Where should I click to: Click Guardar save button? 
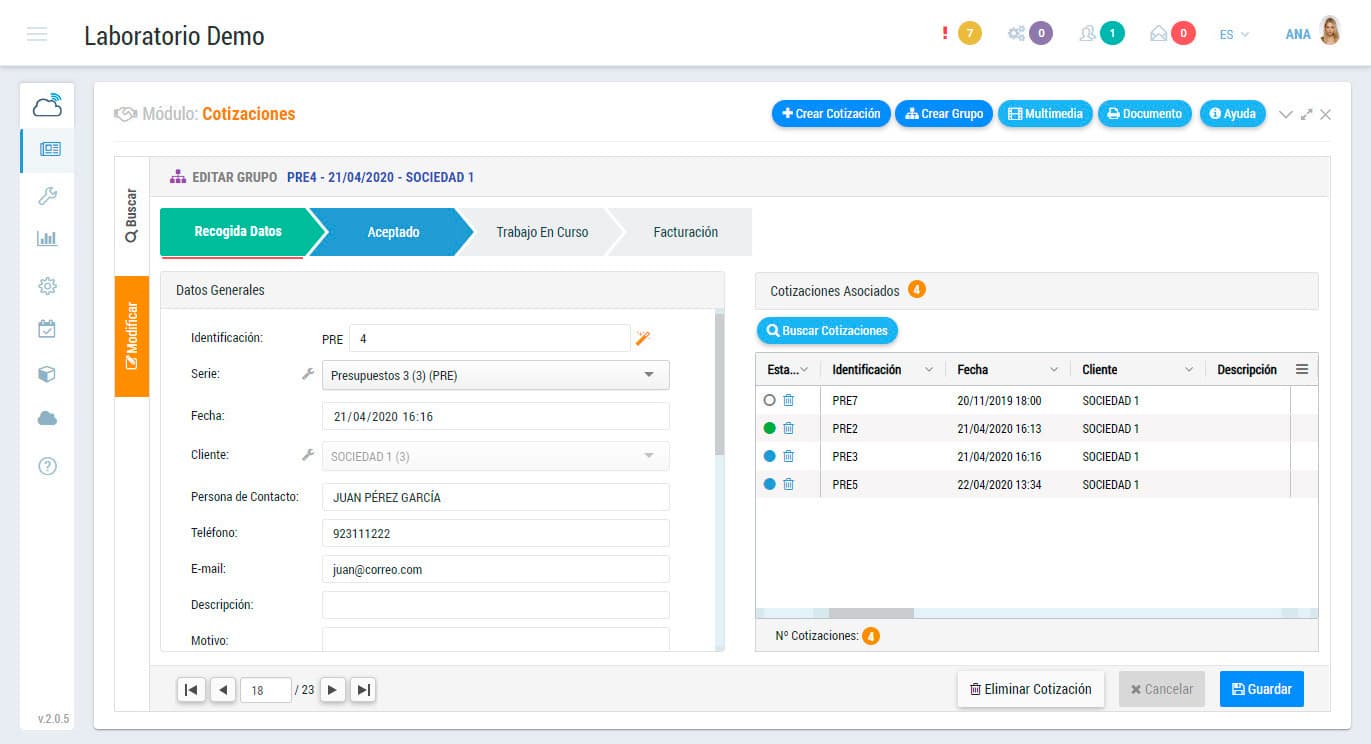click(1262, 689)
